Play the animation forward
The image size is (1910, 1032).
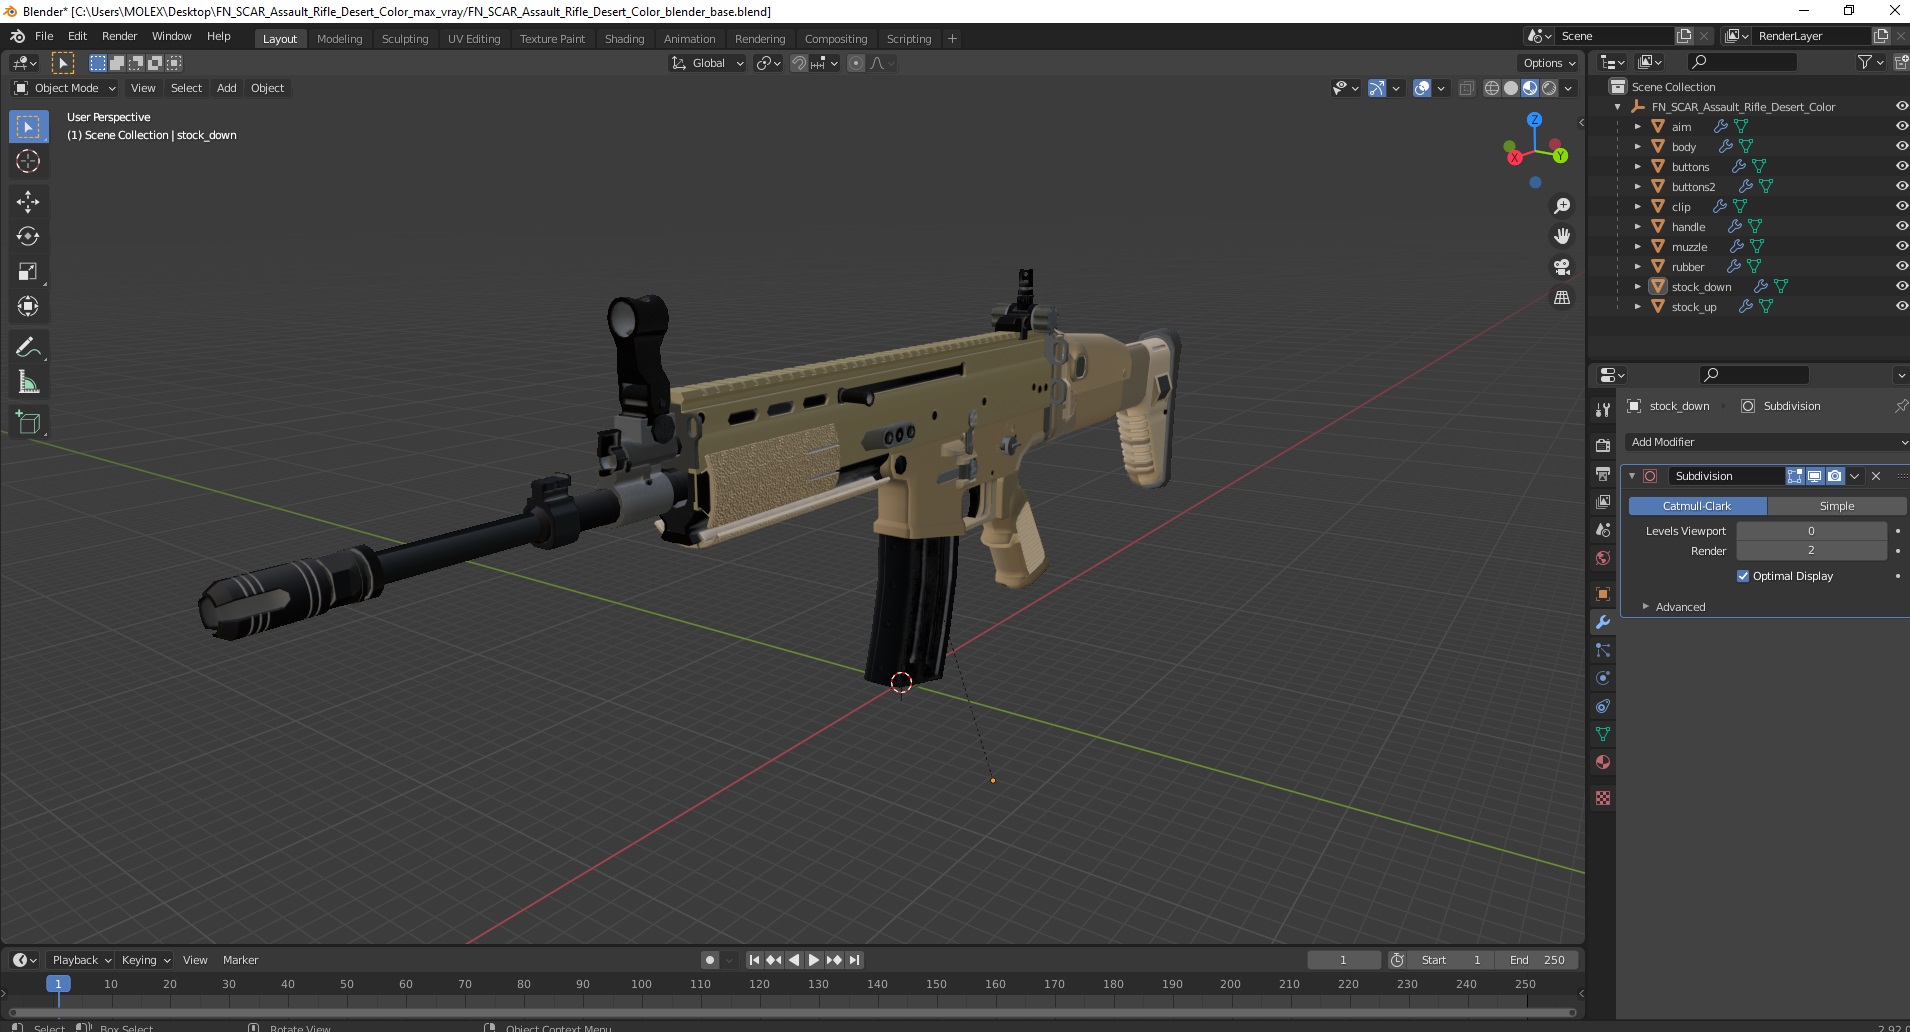(x=814, y=960)
